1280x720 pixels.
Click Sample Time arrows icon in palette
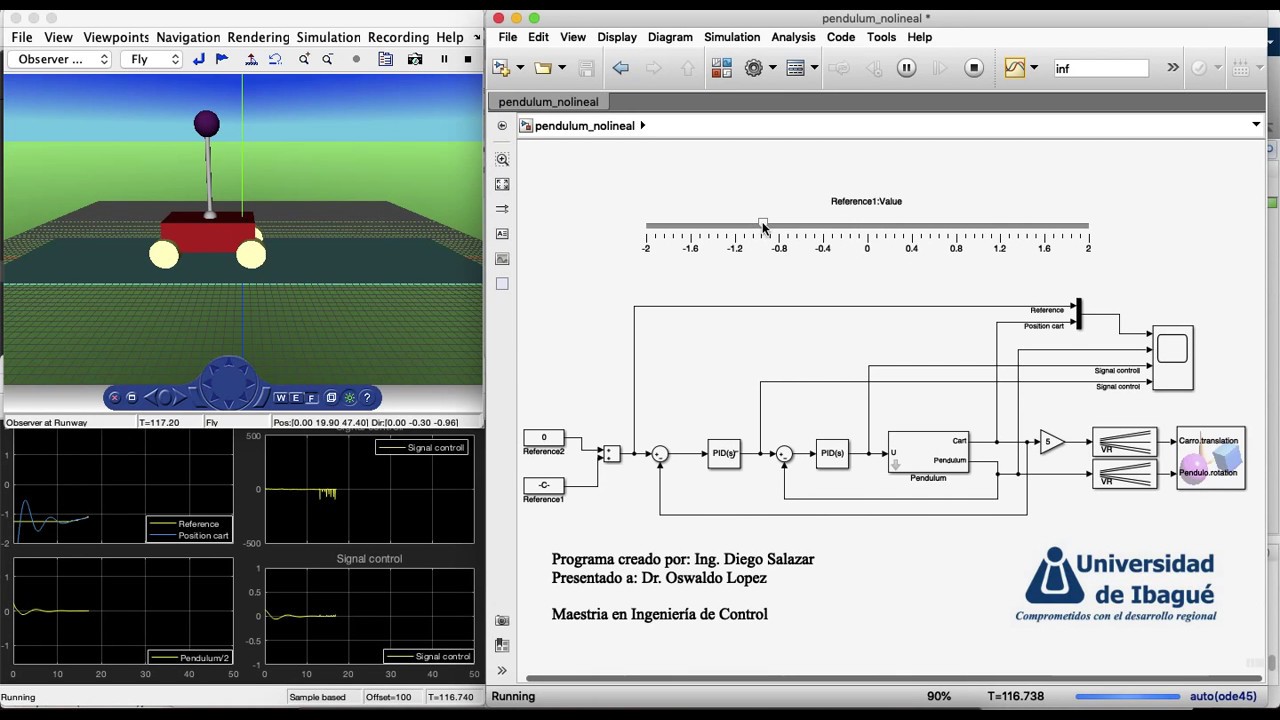(502, 209)
